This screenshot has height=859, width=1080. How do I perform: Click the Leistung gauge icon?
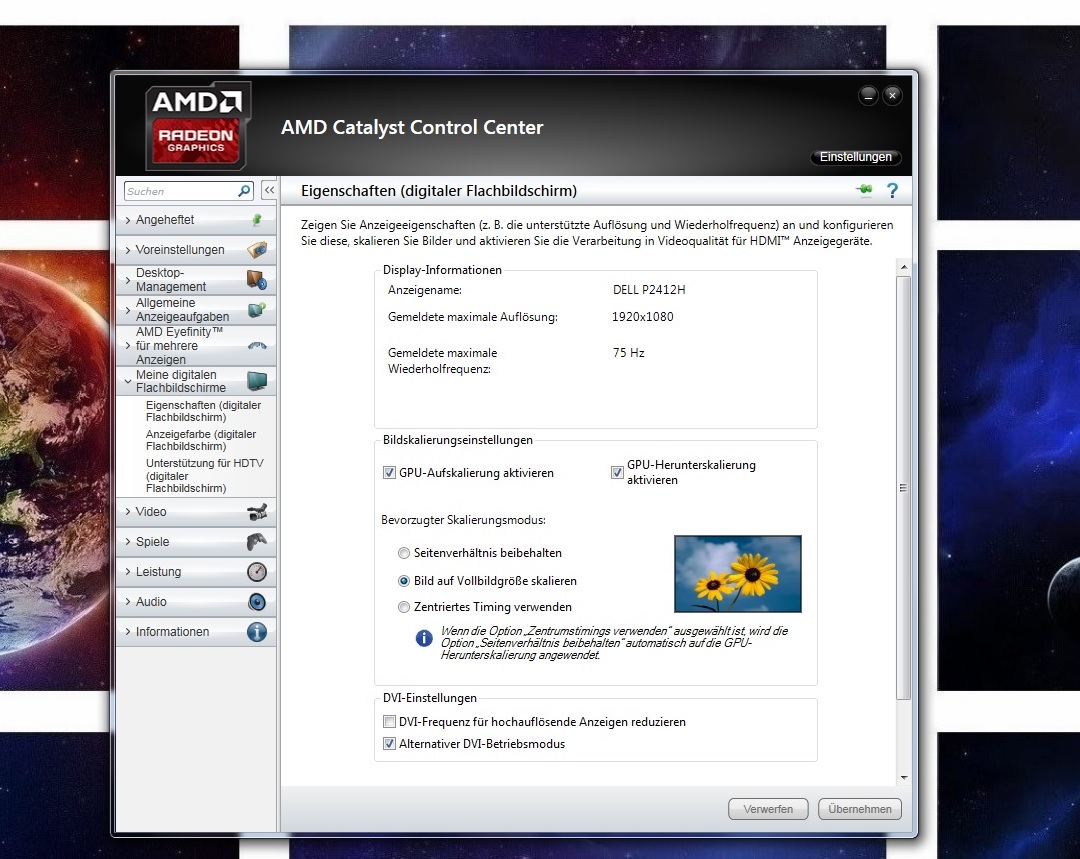(257, 572)
